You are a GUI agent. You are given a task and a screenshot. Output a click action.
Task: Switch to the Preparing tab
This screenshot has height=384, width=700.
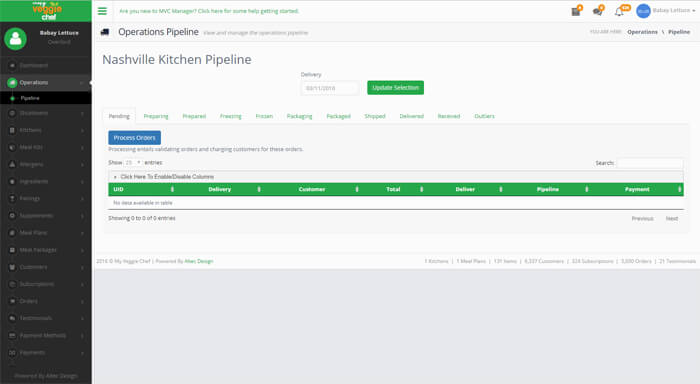coord(156,116)
